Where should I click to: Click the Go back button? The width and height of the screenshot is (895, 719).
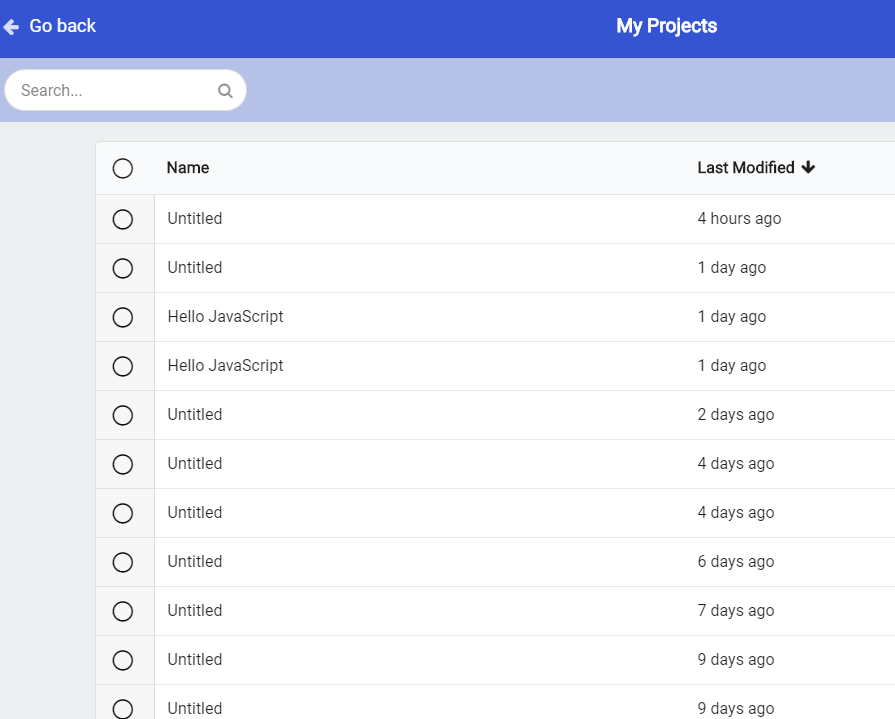(49, 26)
